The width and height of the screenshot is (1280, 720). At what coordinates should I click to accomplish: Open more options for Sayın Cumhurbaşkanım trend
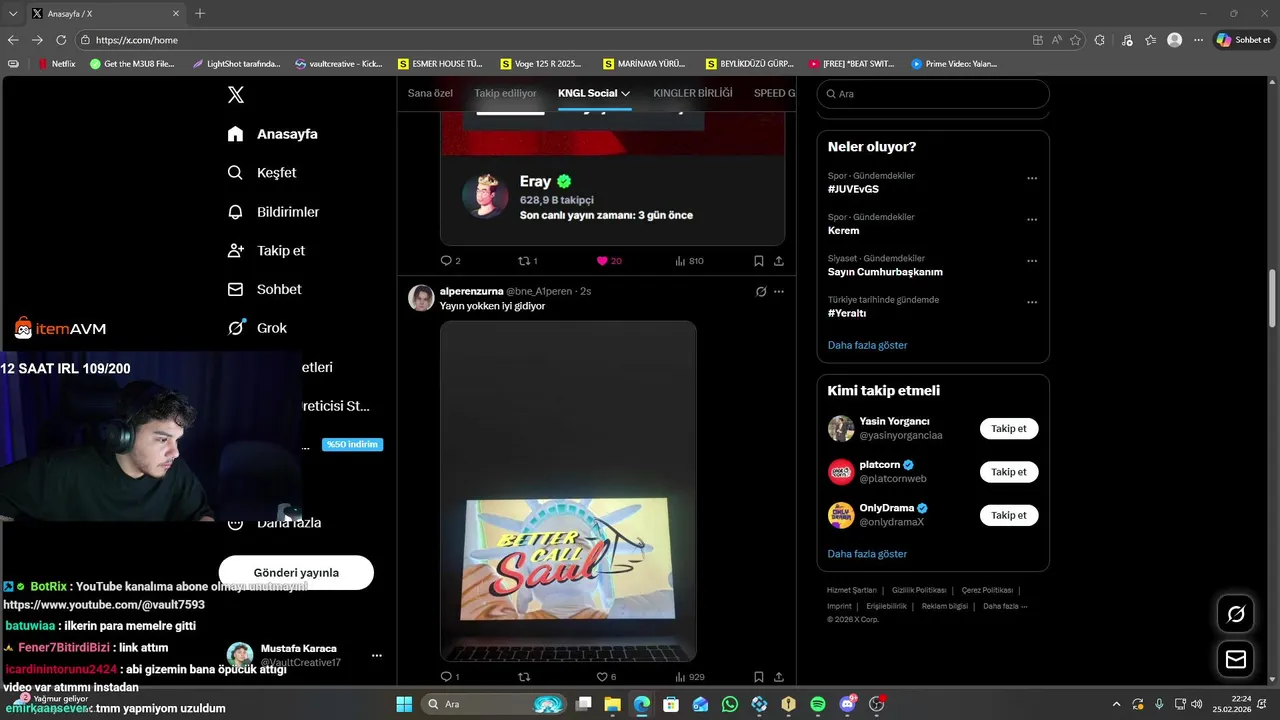pyautogui.click(x=1032, y=261)
